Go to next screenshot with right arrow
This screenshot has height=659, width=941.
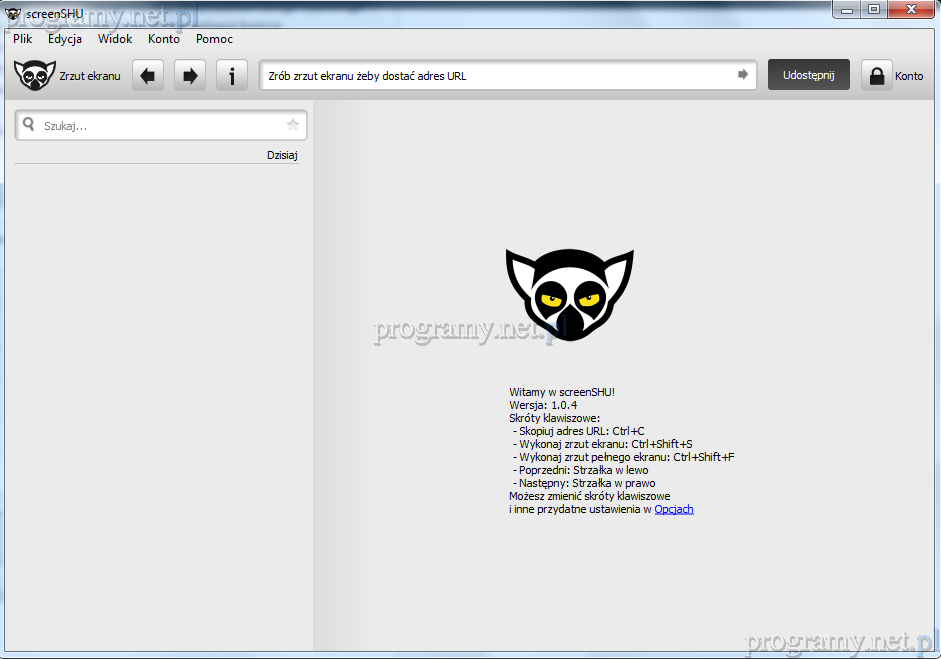(190, 76)
